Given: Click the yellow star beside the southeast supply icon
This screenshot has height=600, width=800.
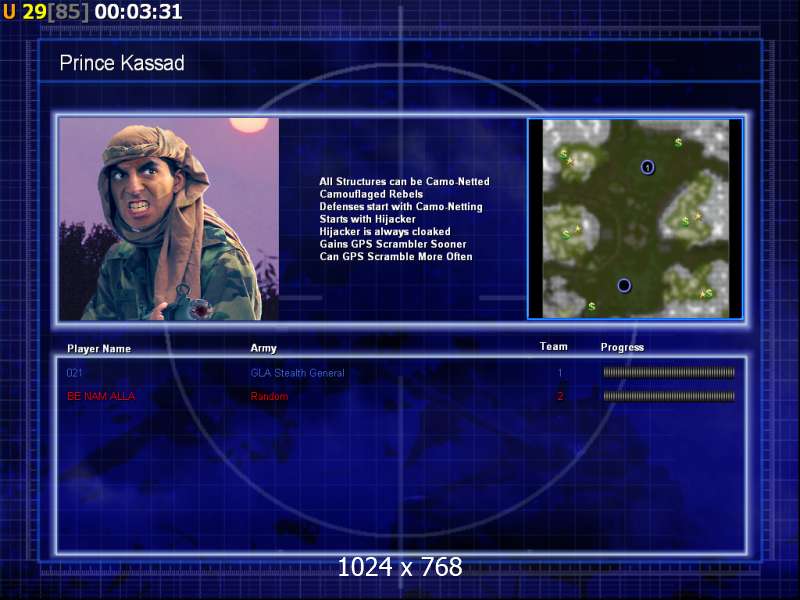Looking at the screenshot, I should (x=702, y=294).
